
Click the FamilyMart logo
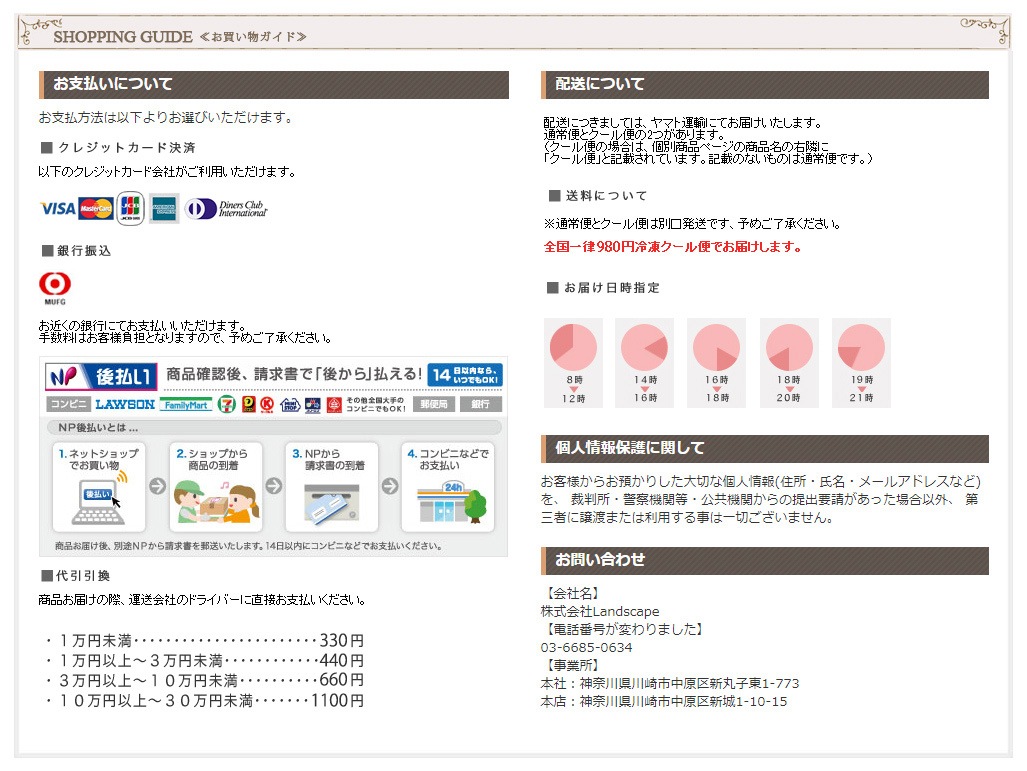click(x=186, y=404)
